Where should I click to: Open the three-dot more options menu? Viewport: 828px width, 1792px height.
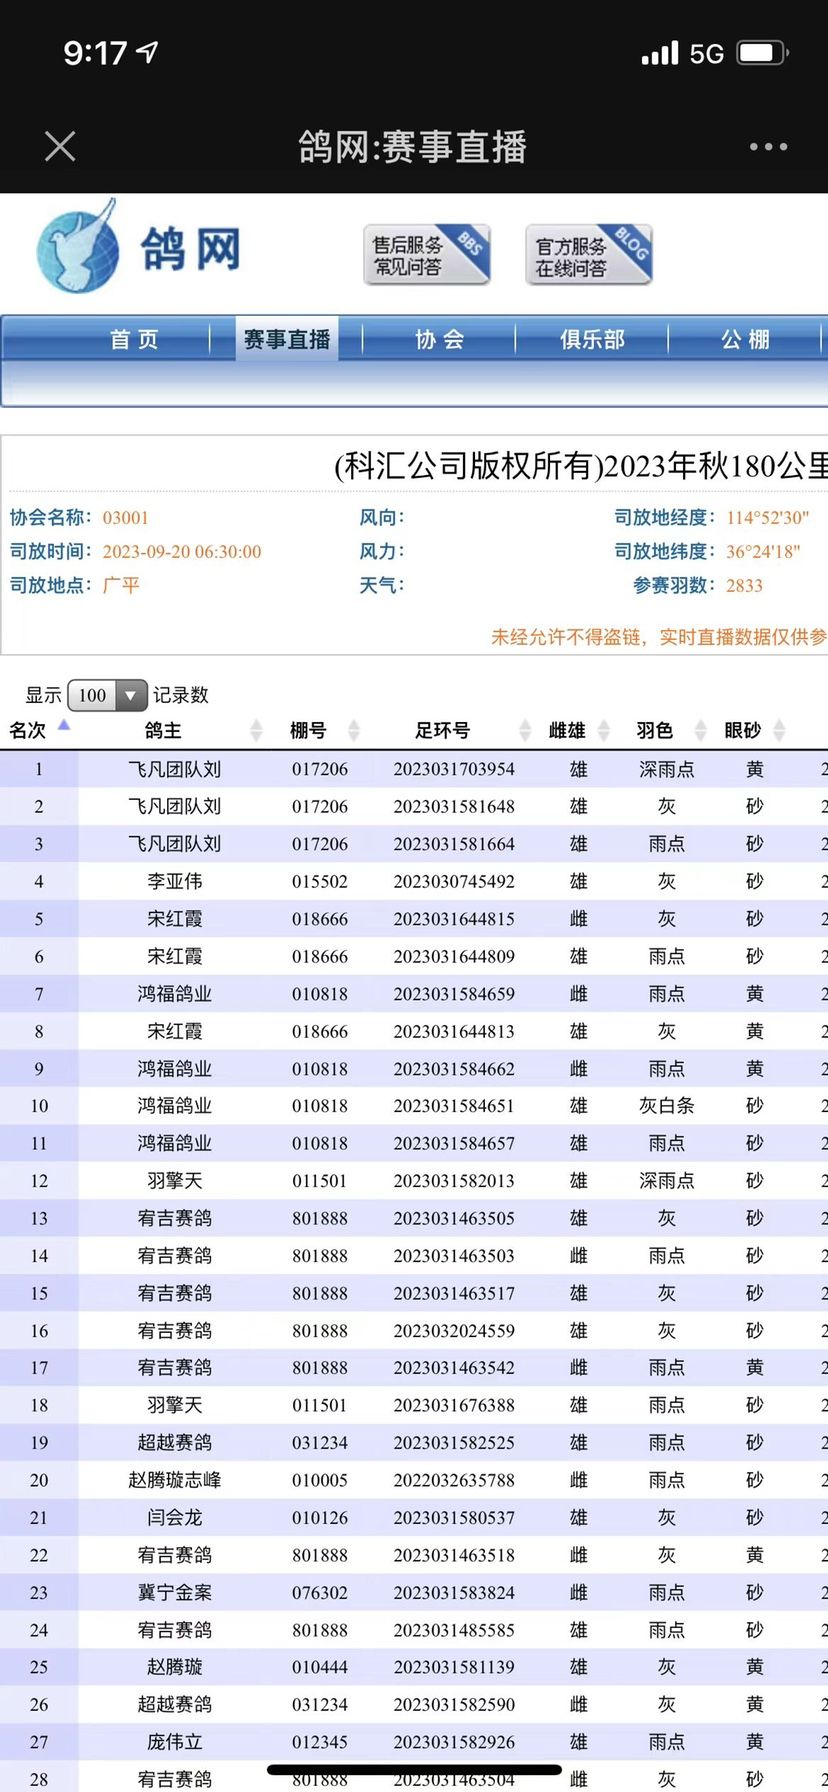(x=768, y=147)
